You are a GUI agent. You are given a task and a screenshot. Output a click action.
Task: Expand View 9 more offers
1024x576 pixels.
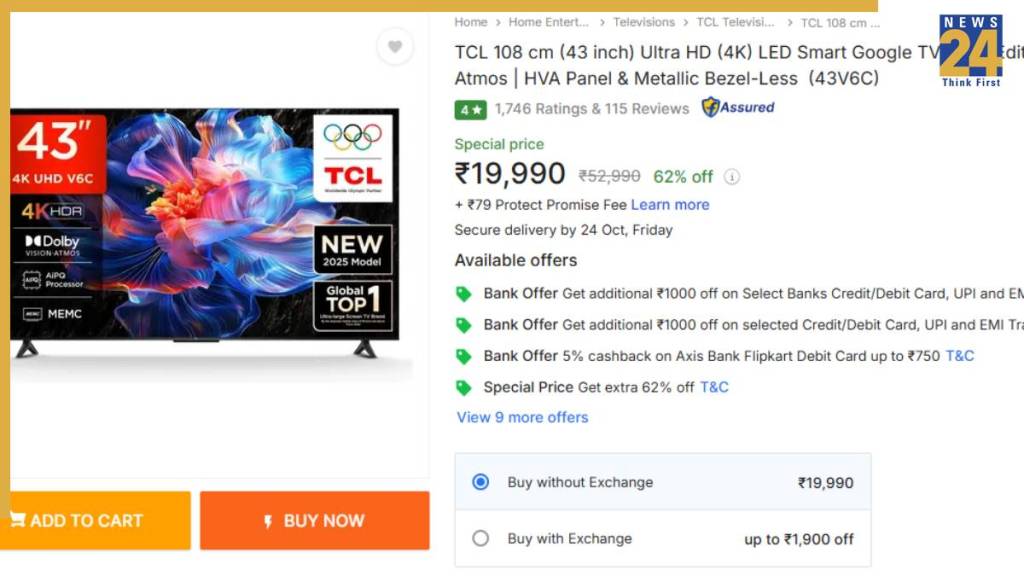pos(522,417)
